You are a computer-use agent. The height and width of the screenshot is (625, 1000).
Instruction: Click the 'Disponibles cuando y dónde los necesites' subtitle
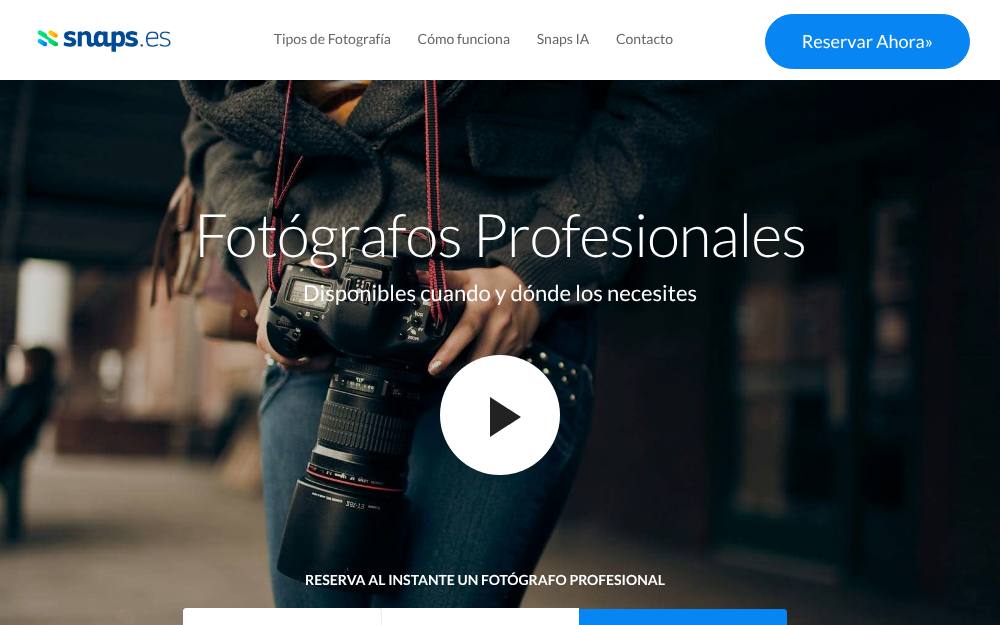500,293
